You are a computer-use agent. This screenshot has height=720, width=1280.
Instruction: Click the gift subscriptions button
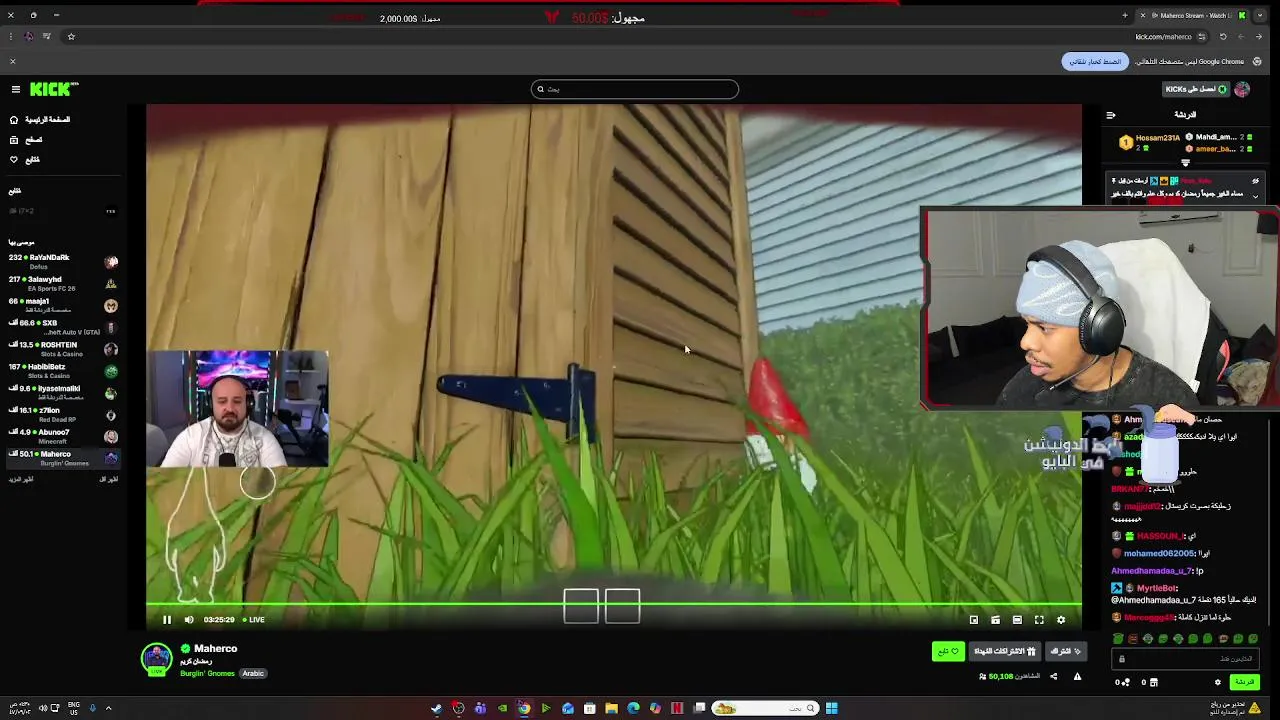pos(1005,652)
